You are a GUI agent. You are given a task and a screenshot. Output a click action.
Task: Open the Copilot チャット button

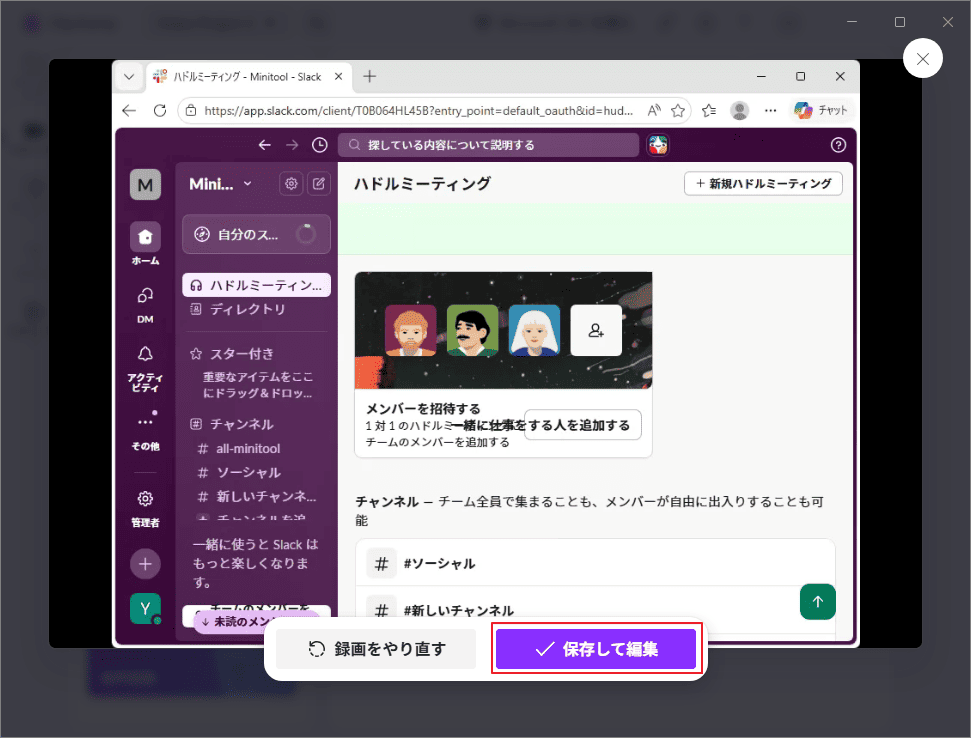click(x=821, y=110)
